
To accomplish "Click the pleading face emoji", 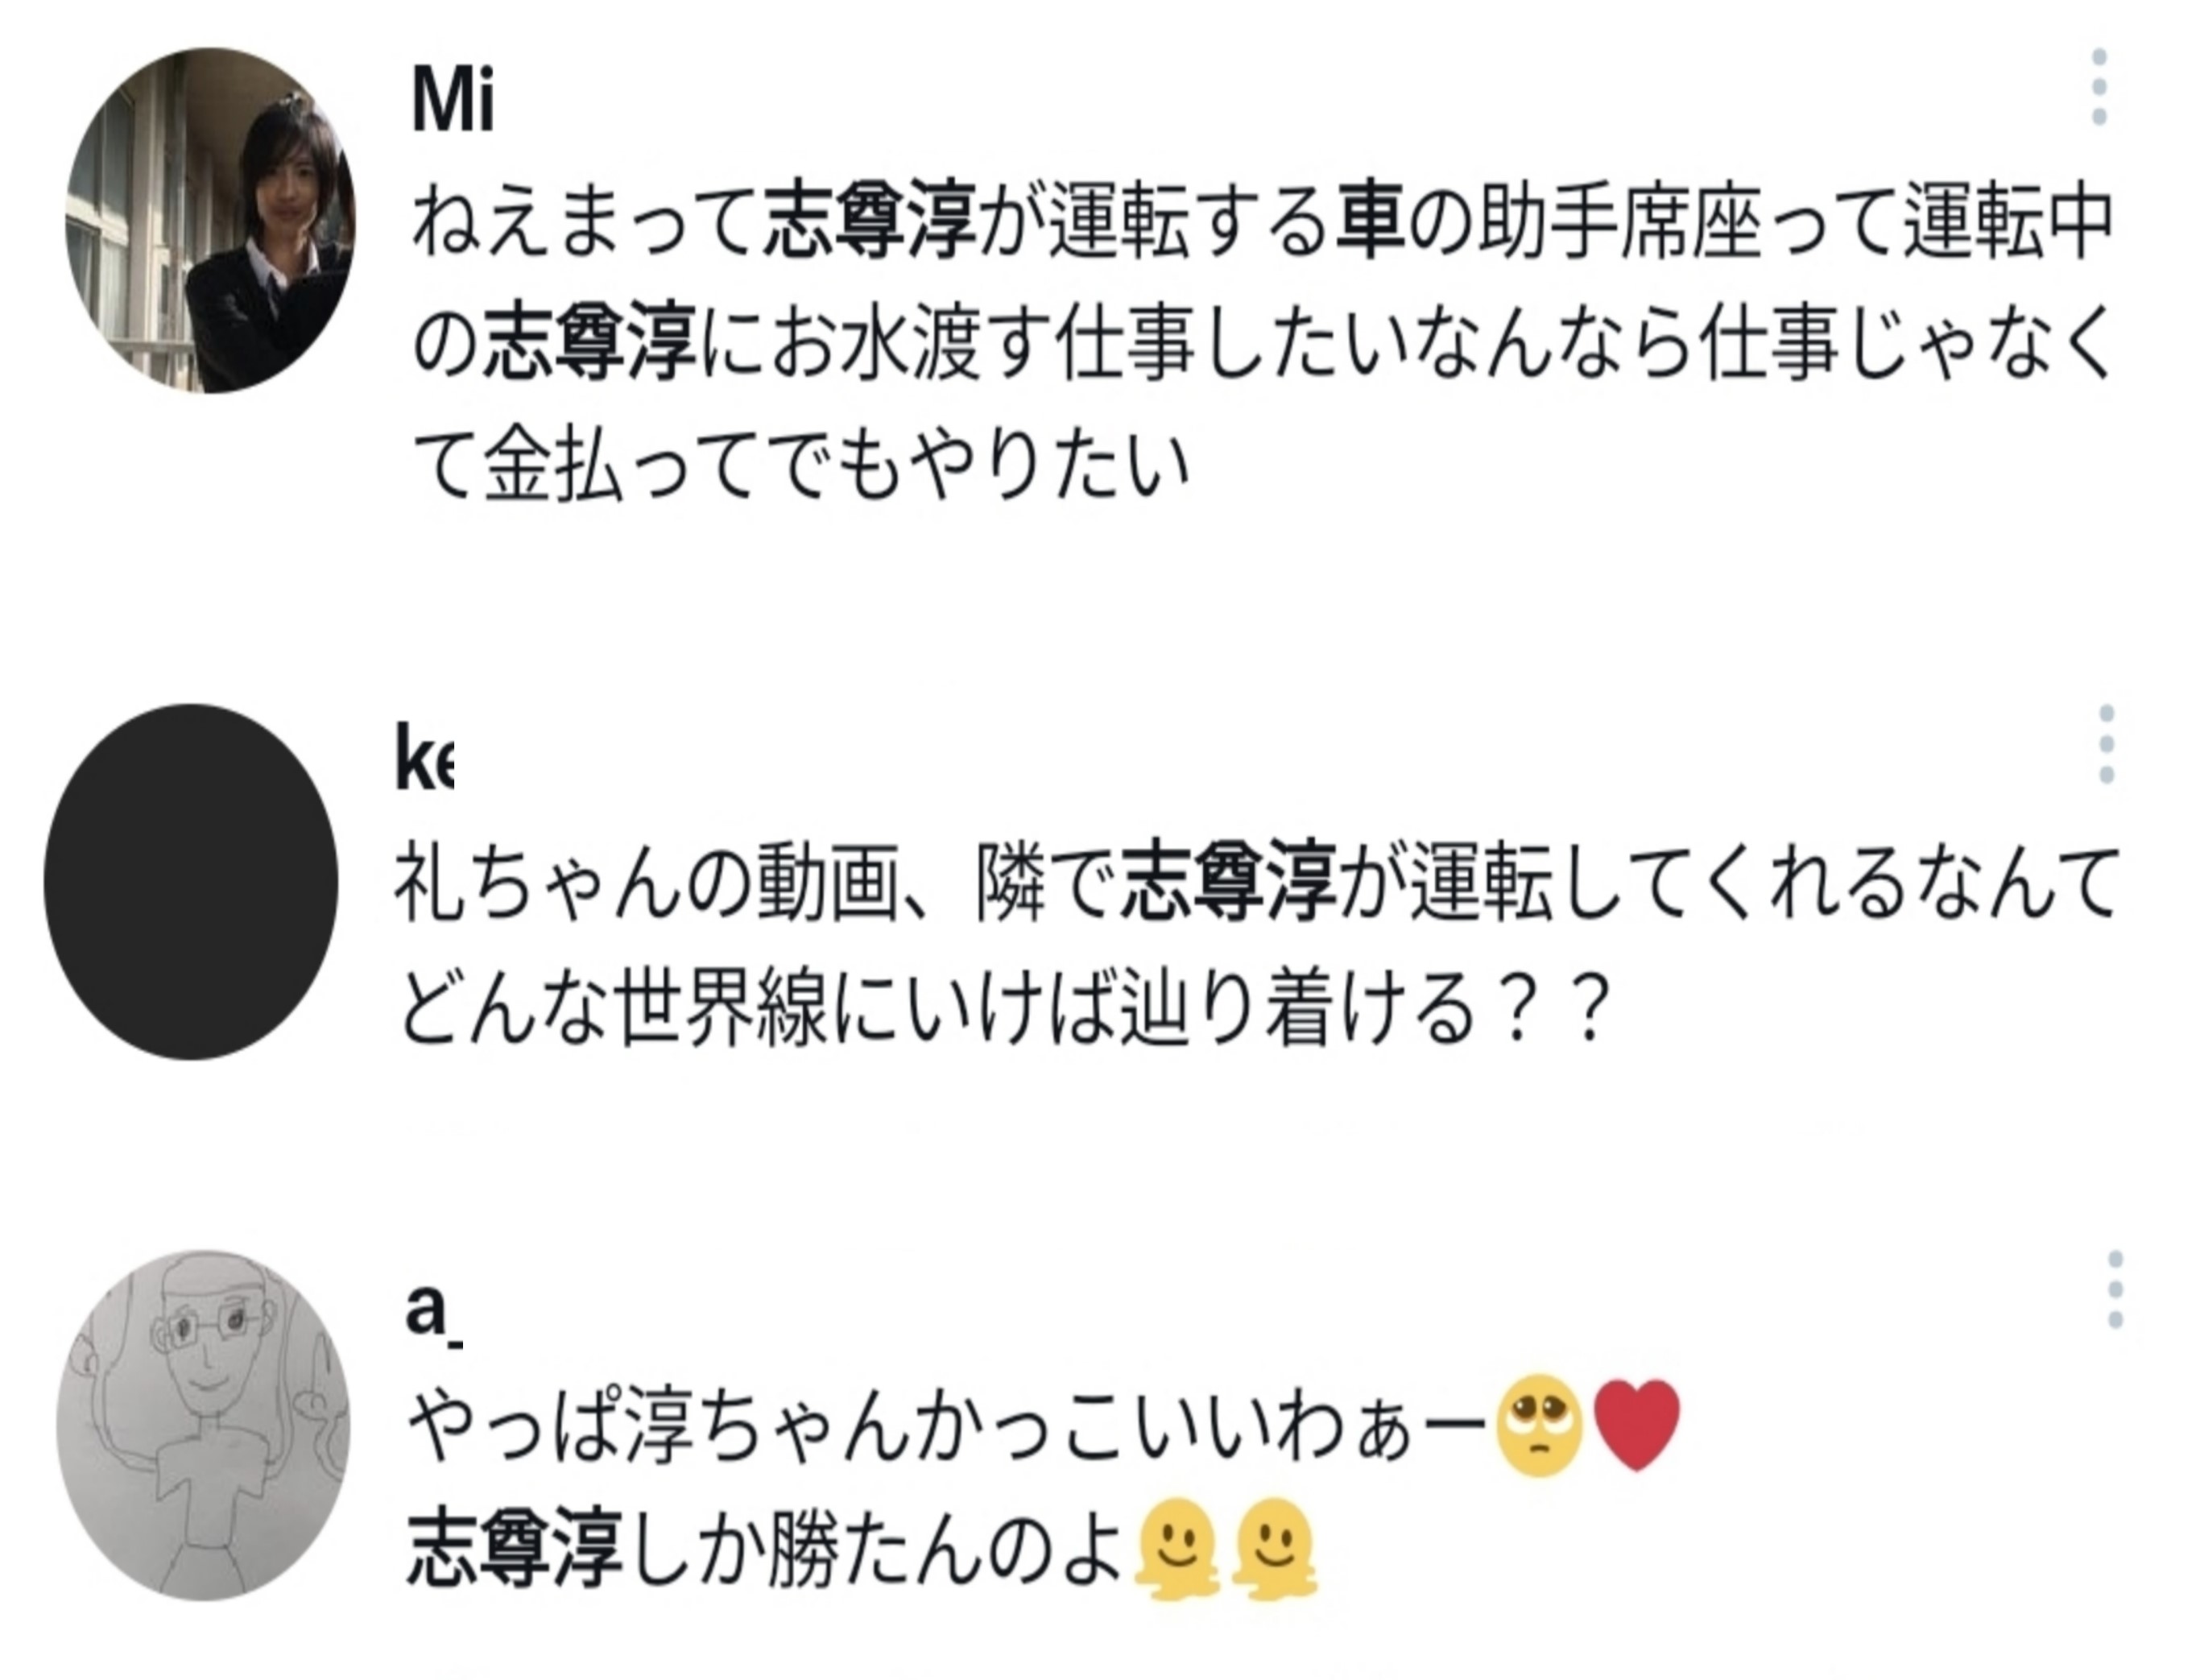I will (x=1539, y=1424).
